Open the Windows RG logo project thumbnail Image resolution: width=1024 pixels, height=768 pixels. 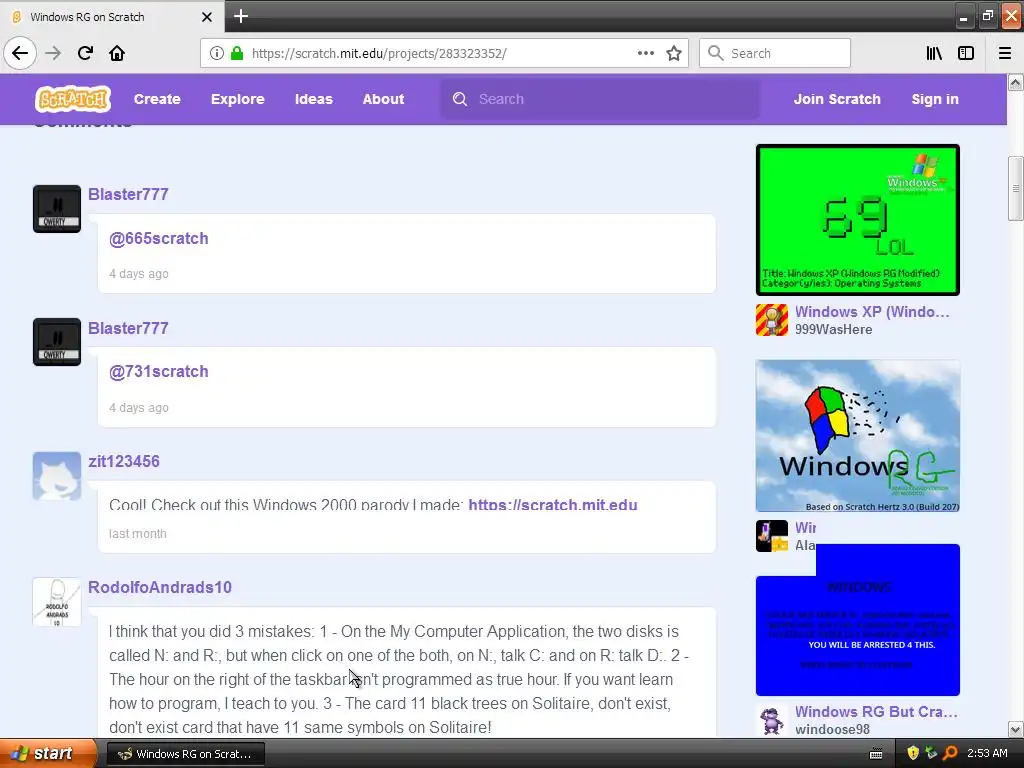[x=858, y=436]
